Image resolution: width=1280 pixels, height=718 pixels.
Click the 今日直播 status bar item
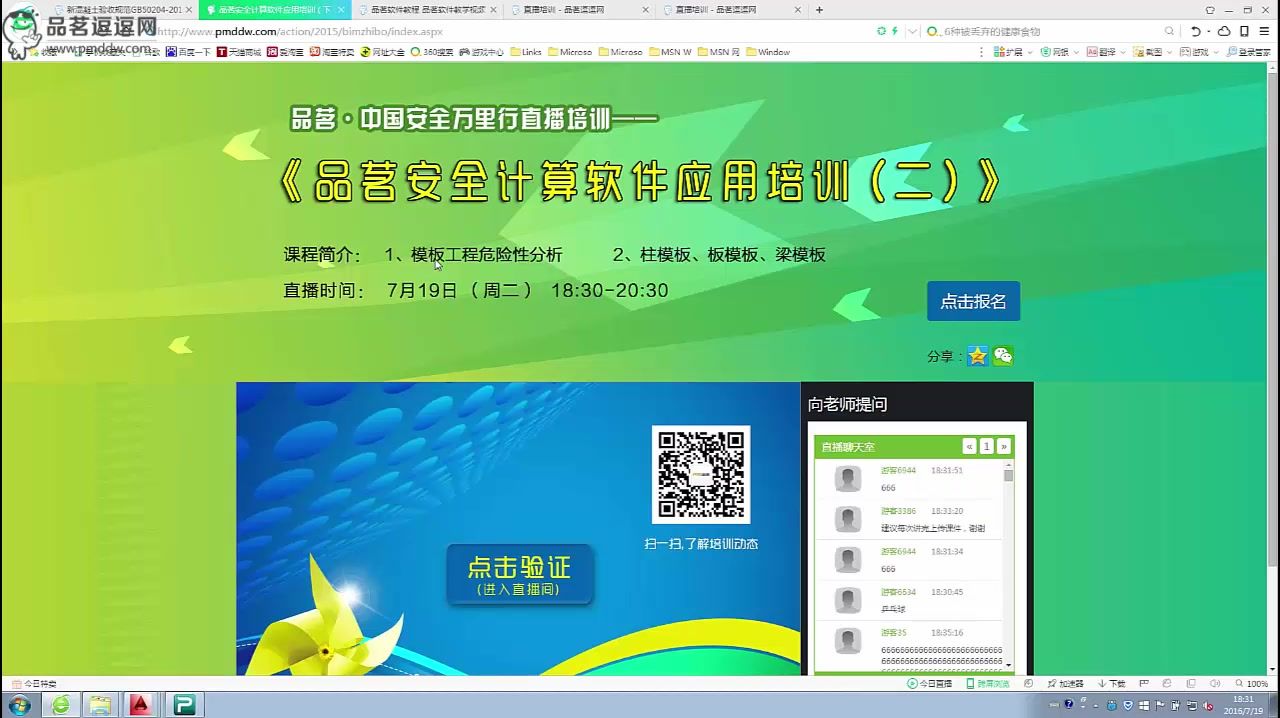[929, 684]
